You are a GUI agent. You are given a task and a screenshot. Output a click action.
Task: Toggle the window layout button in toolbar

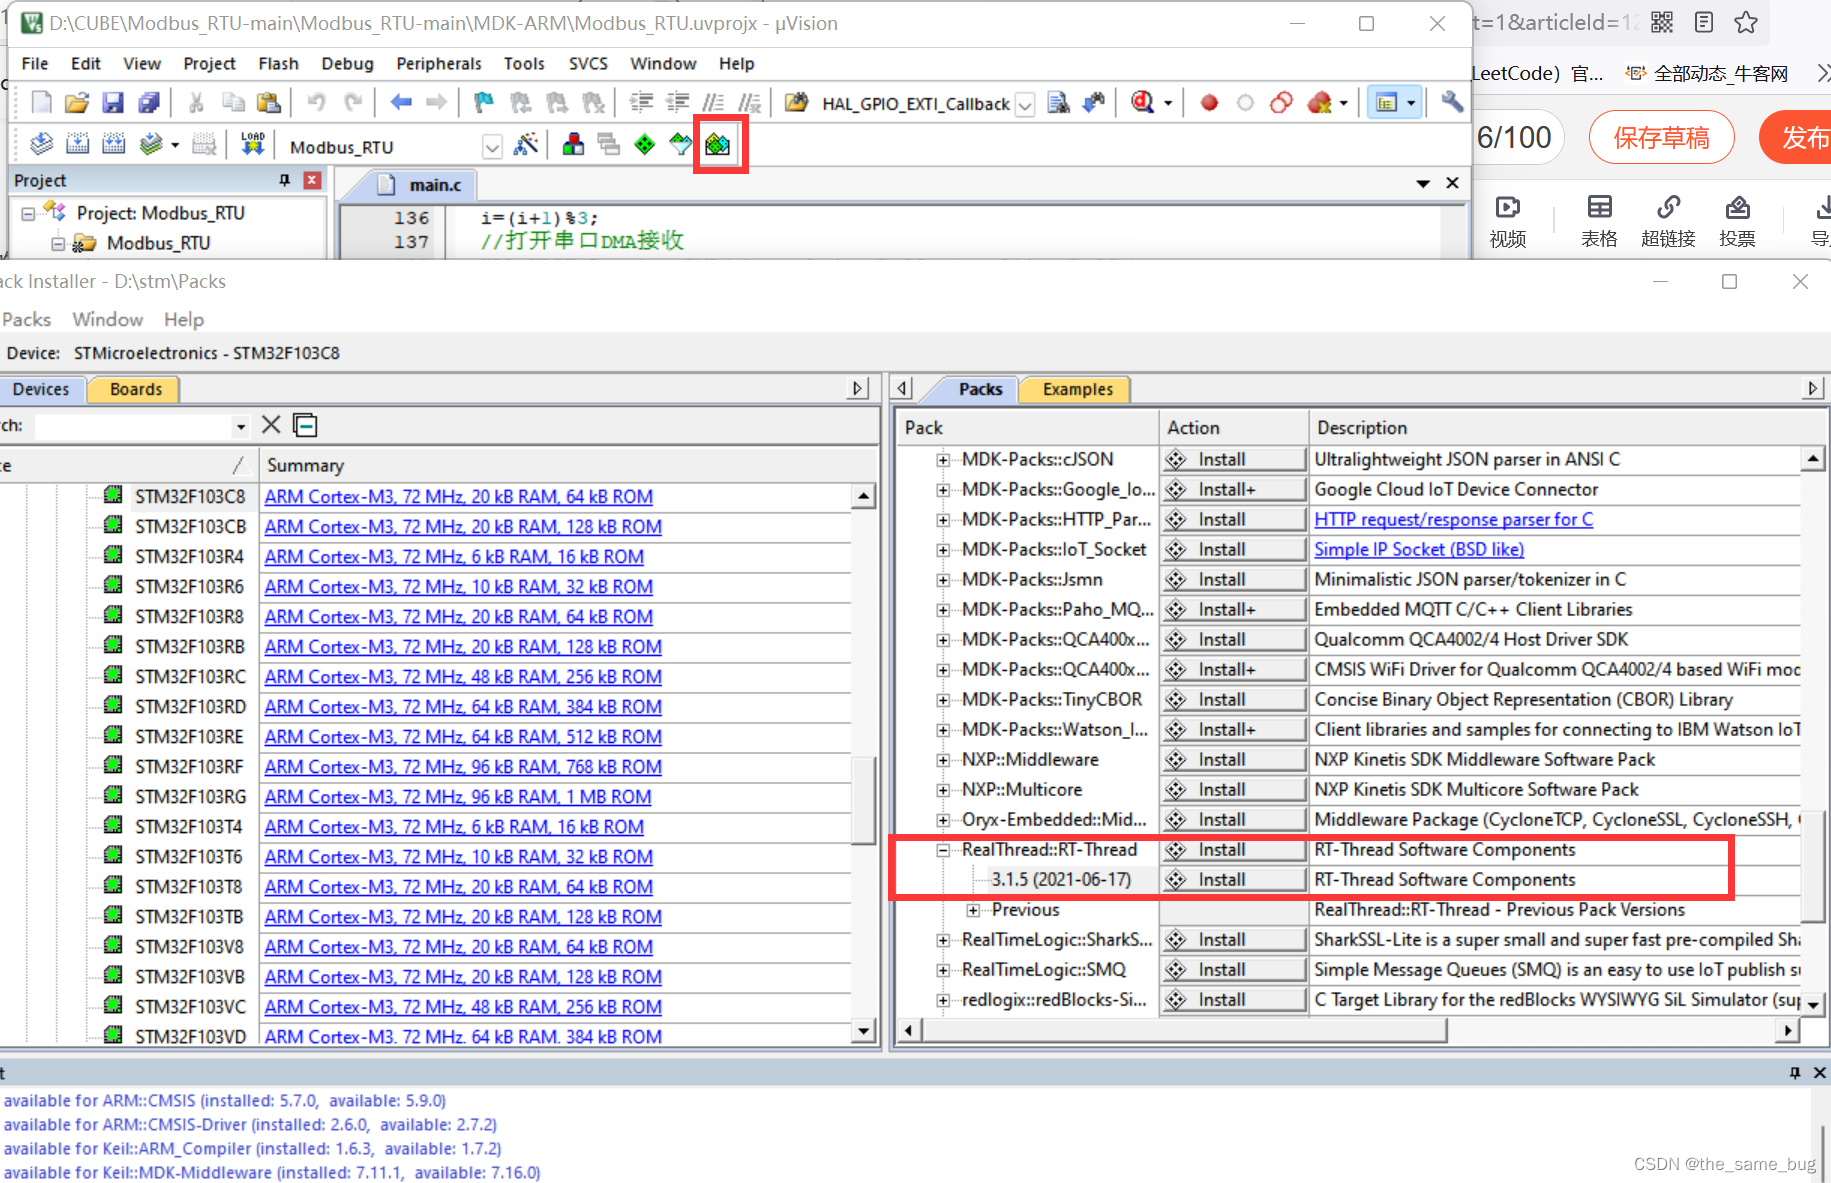click(x=1387, y=103)
